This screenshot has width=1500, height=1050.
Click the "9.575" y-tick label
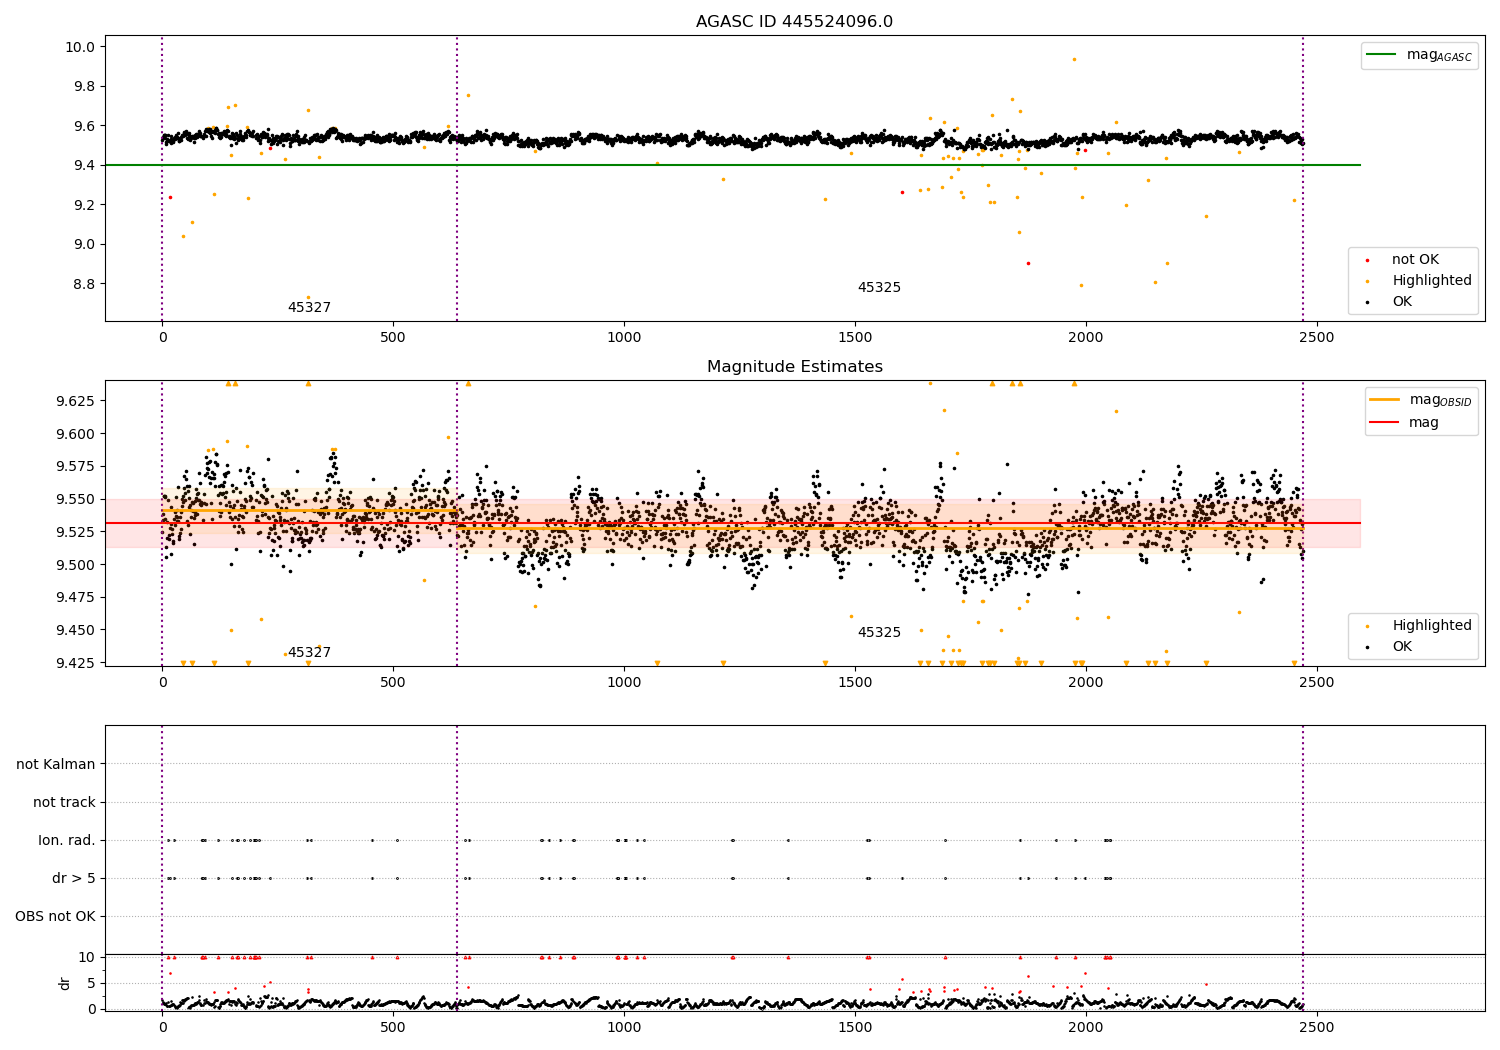[x=76, y=467]
